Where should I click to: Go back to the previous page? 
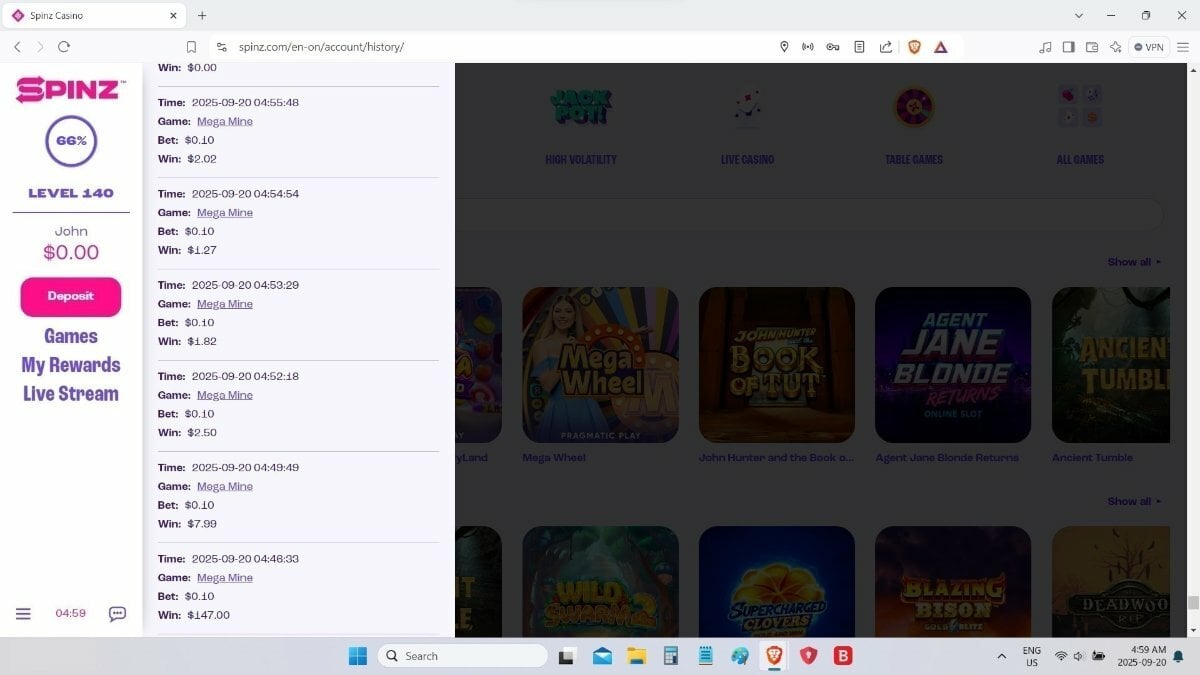point(17,47)
